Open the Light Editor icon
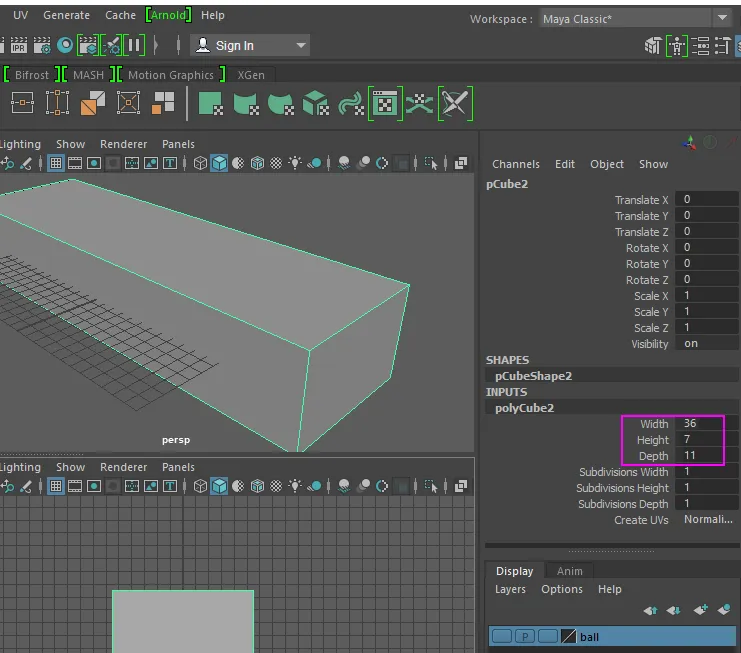Viewport: 741px width, 653px height. [x=112, y=45]
